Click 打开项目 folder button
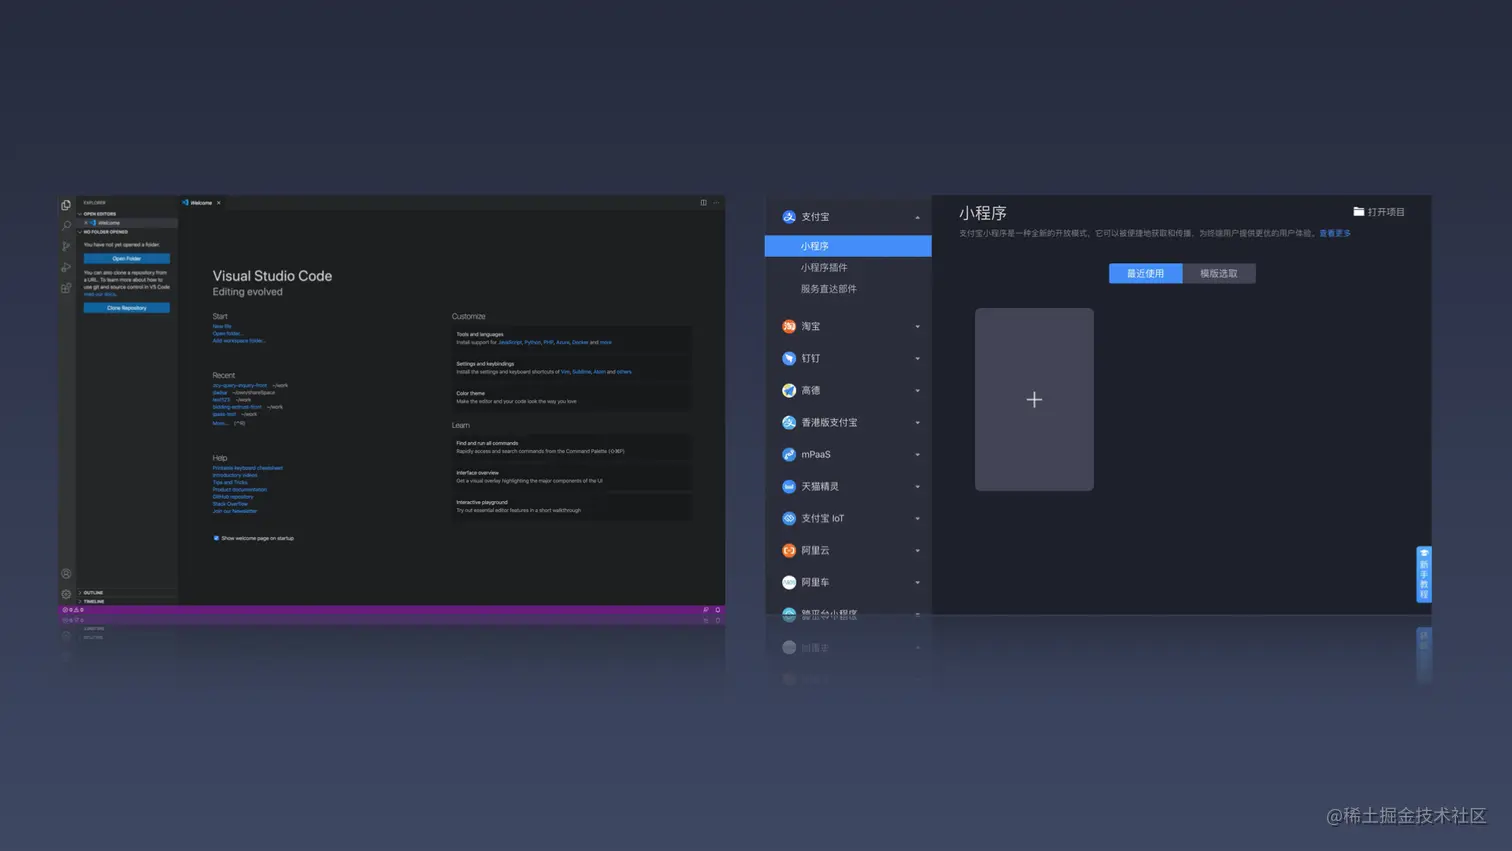 [x=1379, y=212]
